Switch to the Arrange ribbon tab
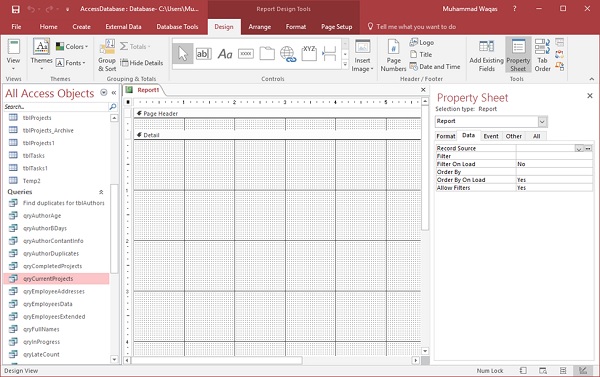The image size is (600, 377). click(259, 27)
